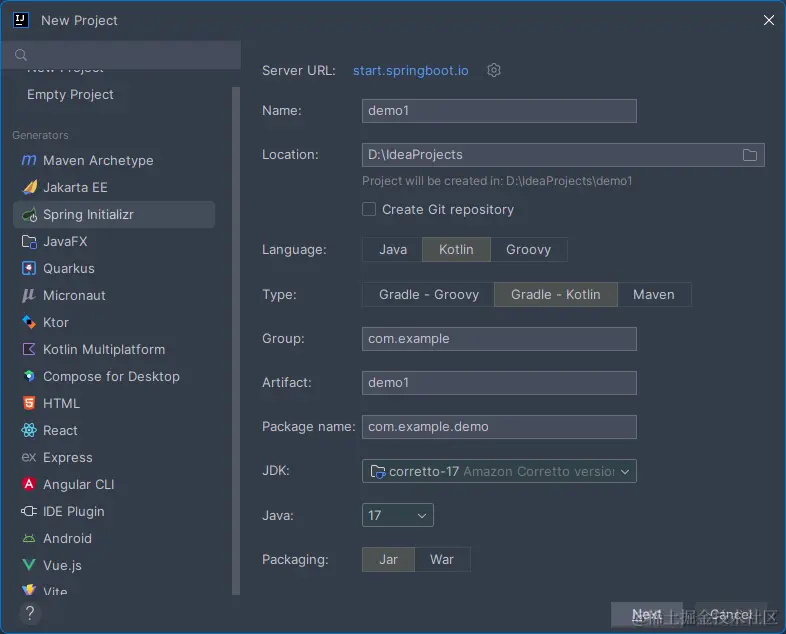Select Kotlin Multiplatform generator label
Image resolution: width=786 pixels, height=634 pixels.
104,349
